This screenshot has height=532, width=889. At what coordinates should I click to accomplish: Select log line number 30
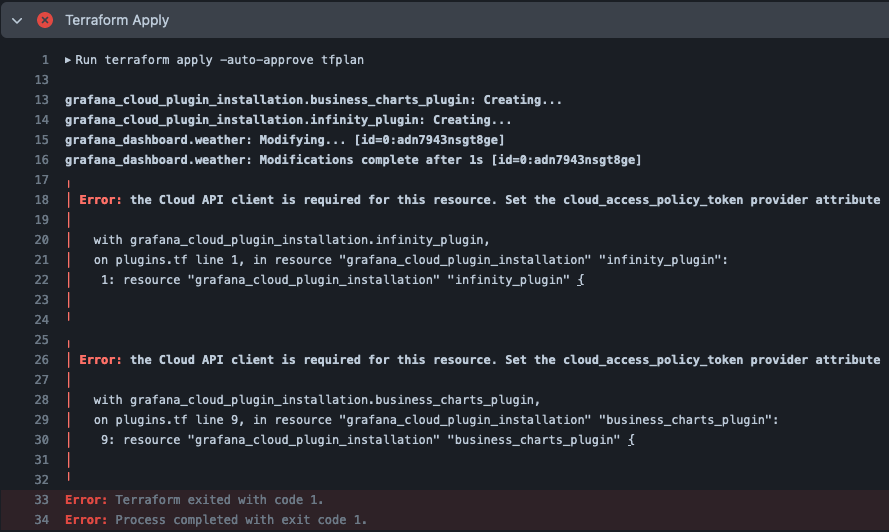pos(42,440)
